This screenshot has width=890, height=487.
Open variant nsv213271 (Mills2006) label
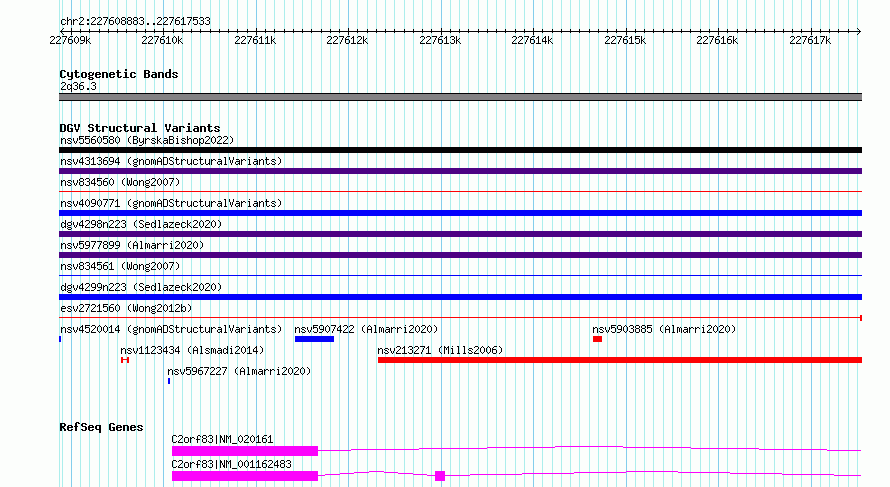point(440,350)
